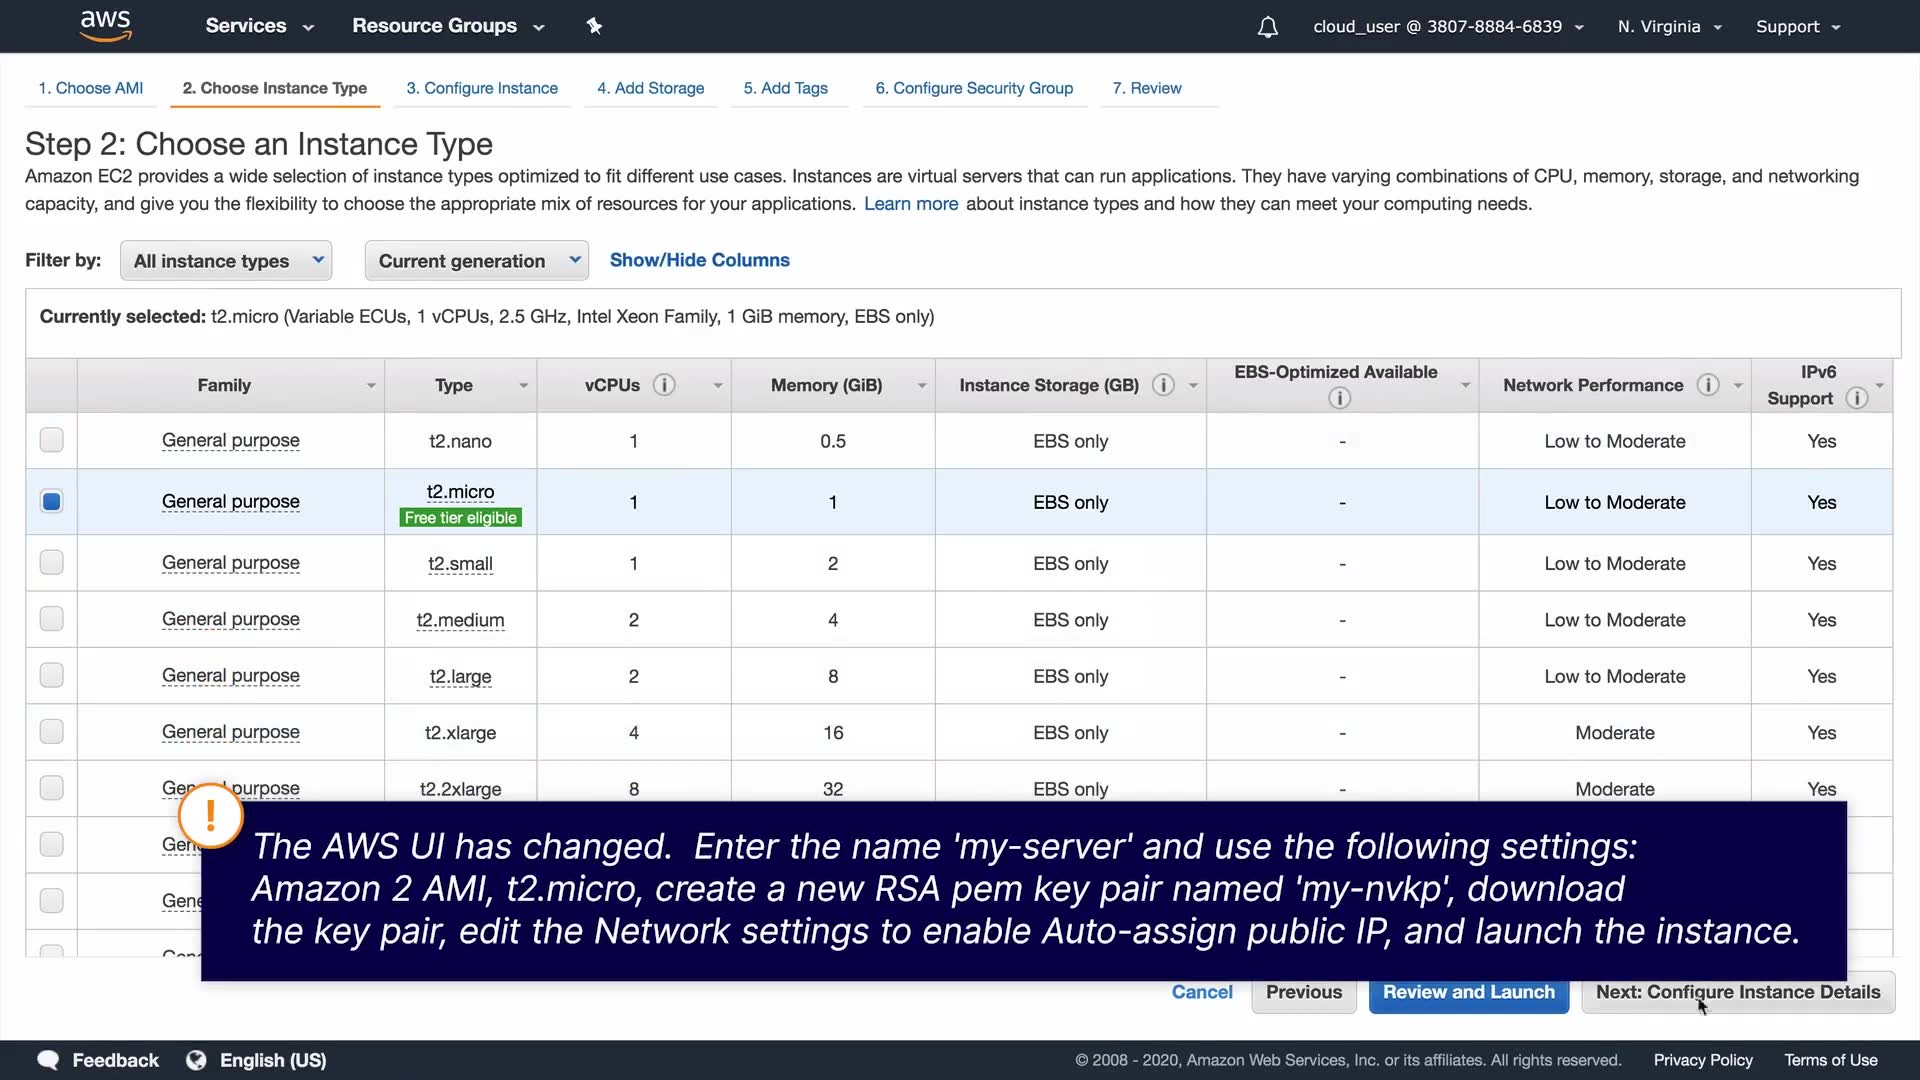The height and width of the screenshot is (1080, 1920).
Task: Uncheck the t2.micro instance checkbox
Action: click(52, 501)
